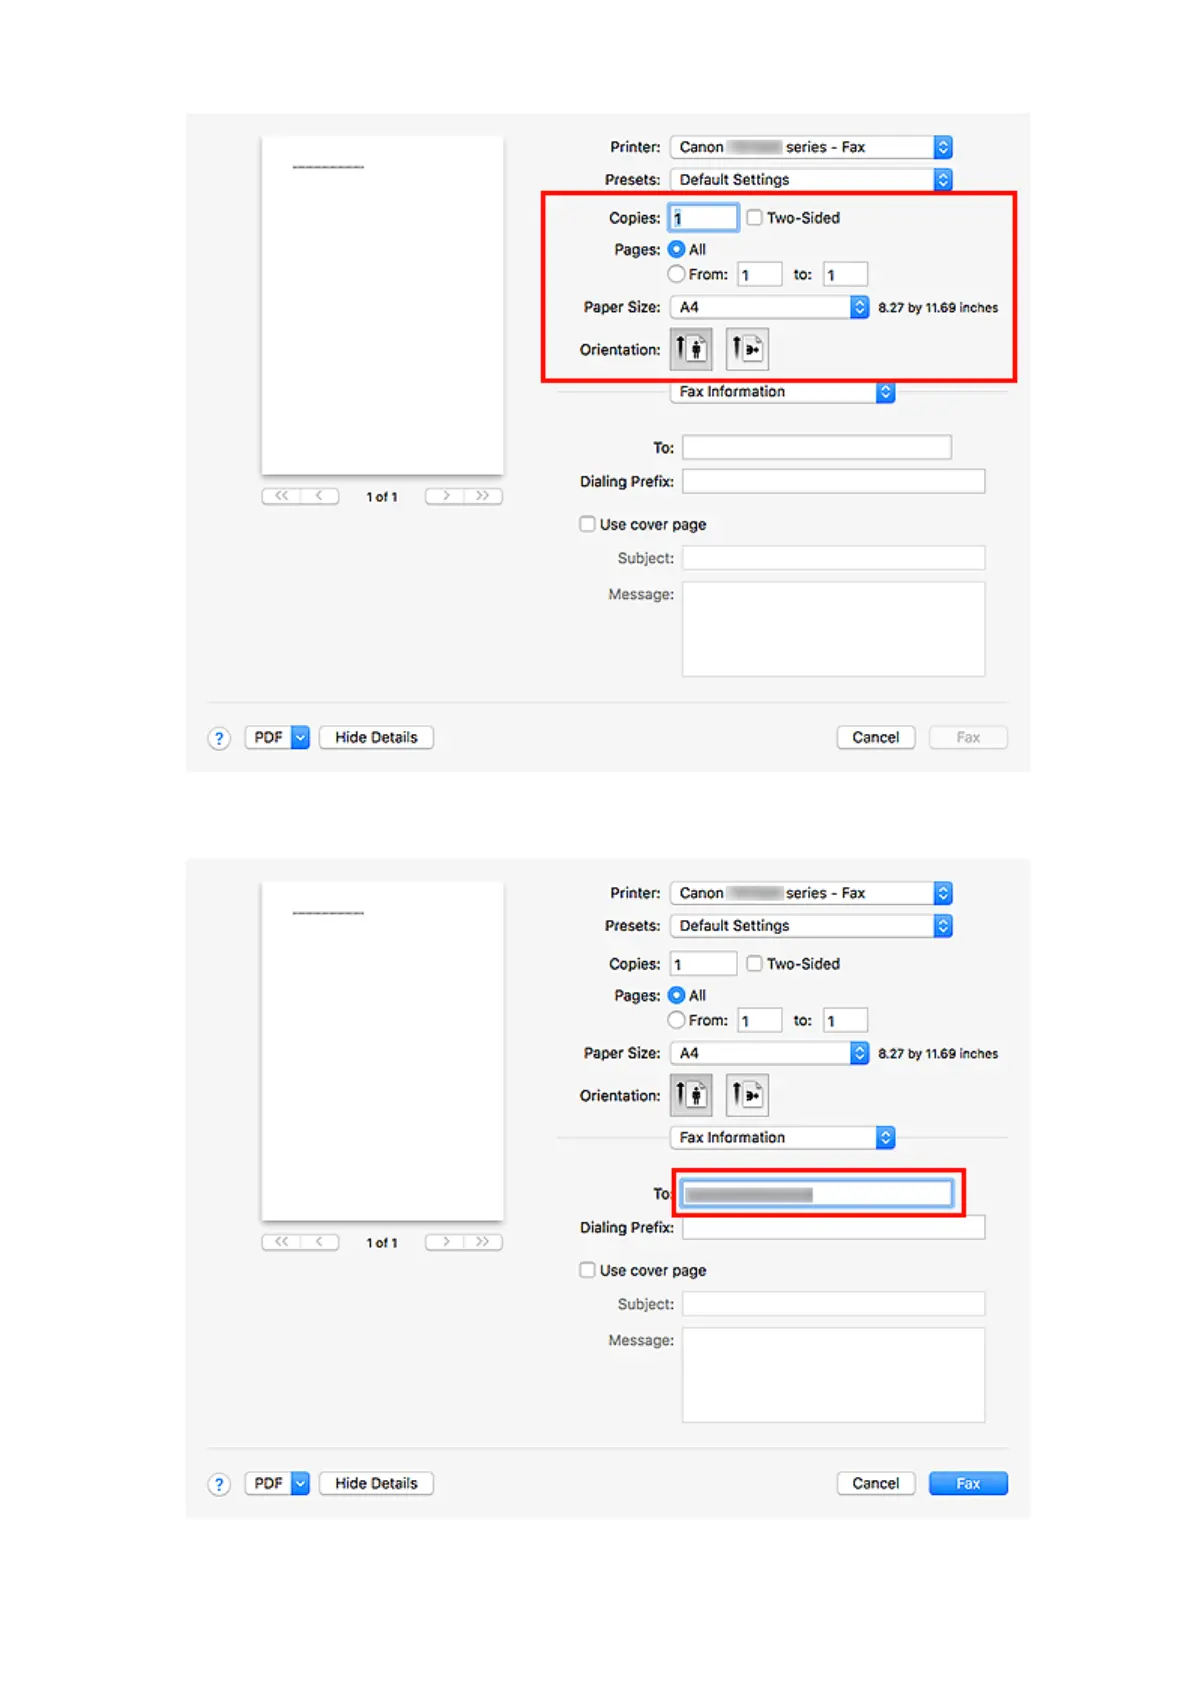Screen dimensions: 1191x1684
Task: Open Fax Information dropdown in bottom dialog
Action: pyautogui.click(x=782, y=1138)
